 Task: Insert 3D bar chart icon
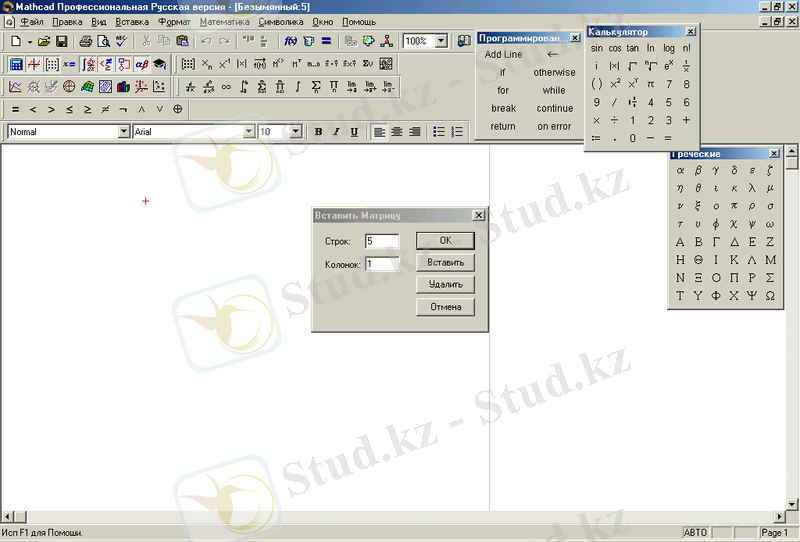(123, 87)
